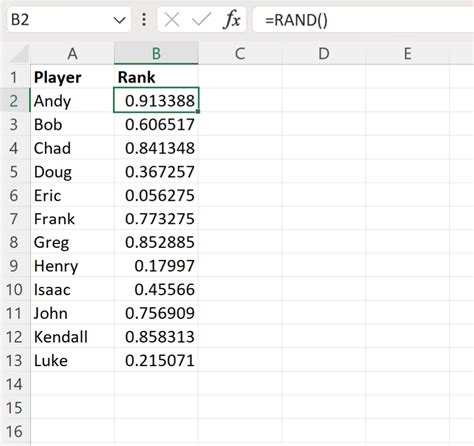Select the cell containing Greg
Screen dimensions: 474x446
(72, 242)
